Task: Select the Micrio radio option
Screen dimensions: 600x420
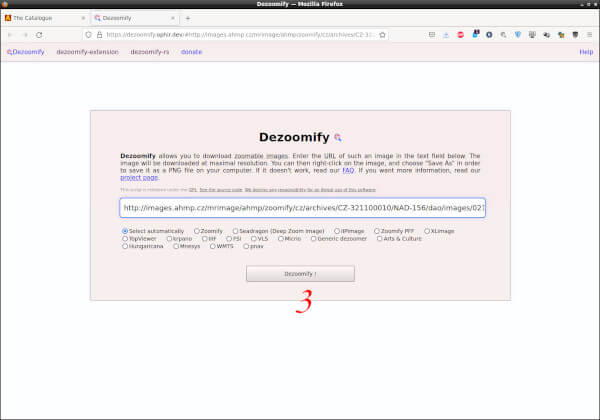Action: coord(281,239)
